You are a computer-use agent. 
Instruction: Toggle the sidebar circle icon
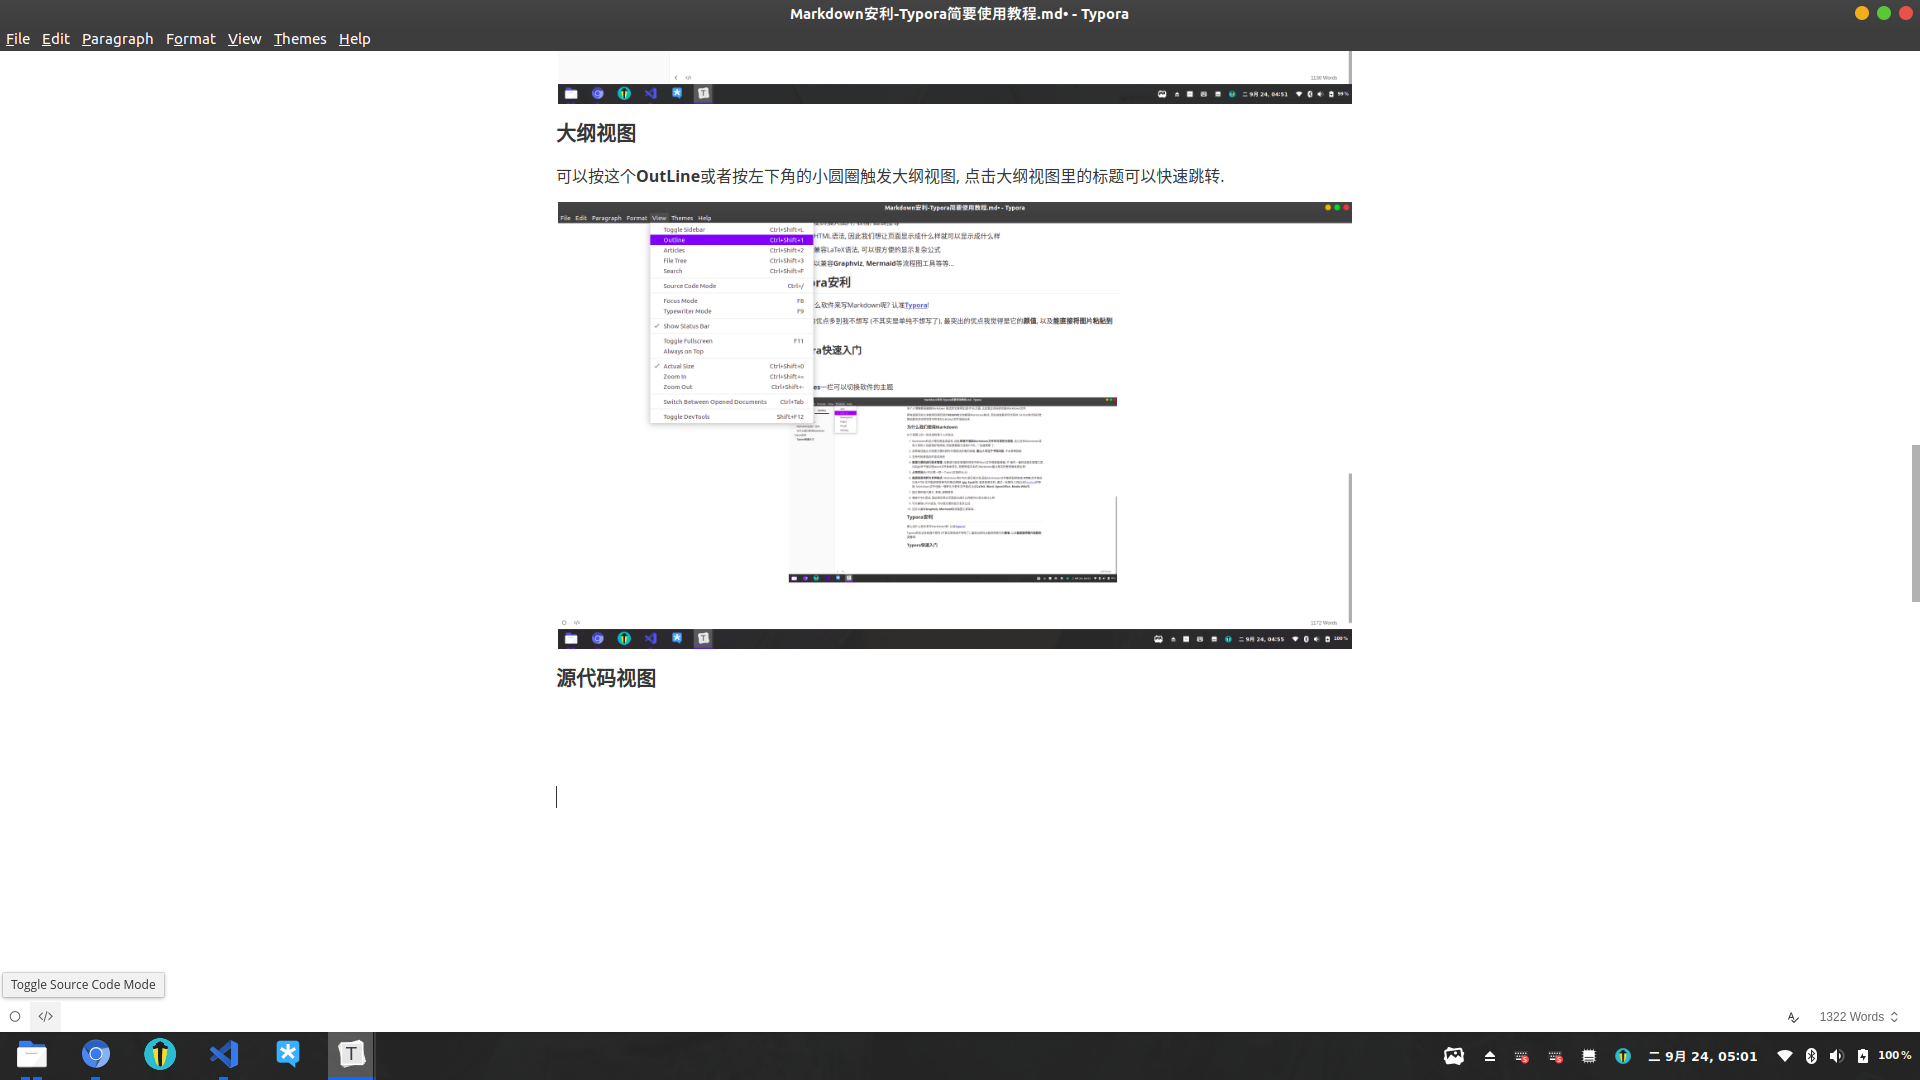click(15, 1016)
